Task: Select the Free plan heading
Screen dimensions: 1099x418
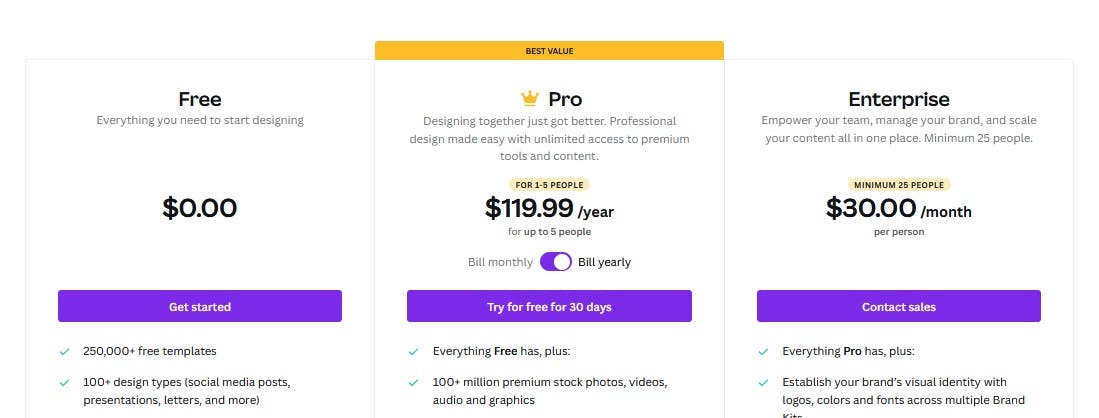Action: (x=200, y=99)
